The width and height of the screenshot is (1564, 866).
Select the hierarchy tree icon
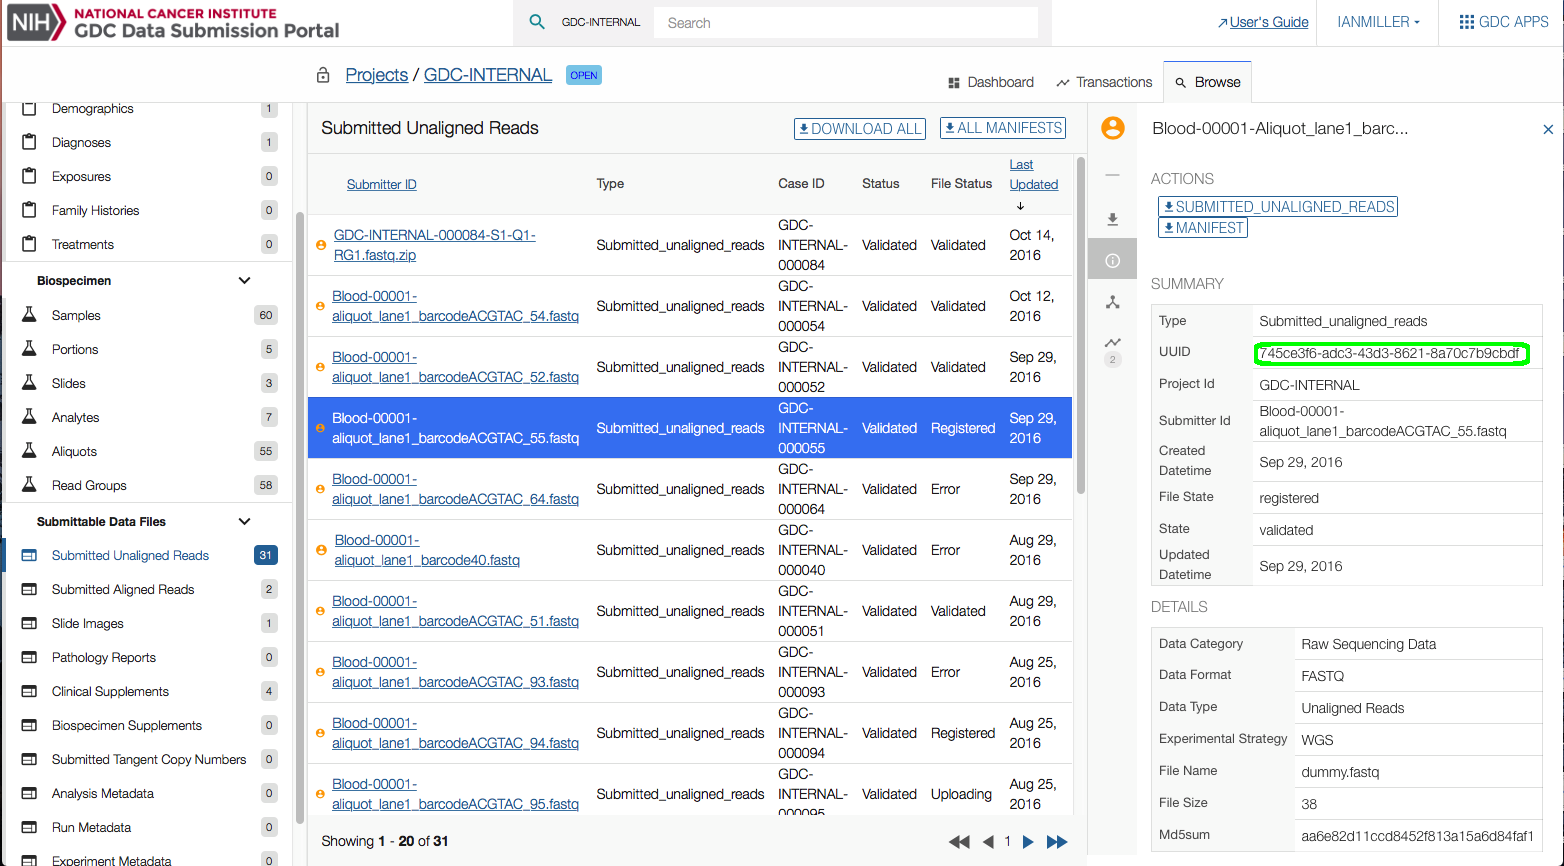[x=1112, y=302]
